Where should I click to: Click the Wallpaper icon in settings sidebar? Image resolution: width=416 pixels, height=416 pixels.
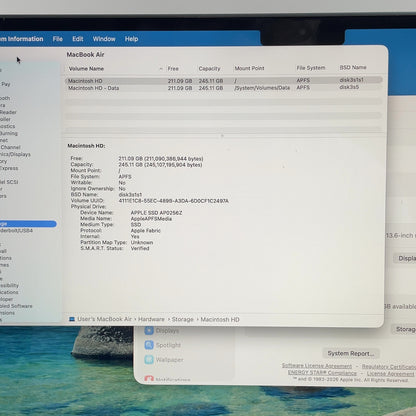pyautogui.click(x=149, y=360)
